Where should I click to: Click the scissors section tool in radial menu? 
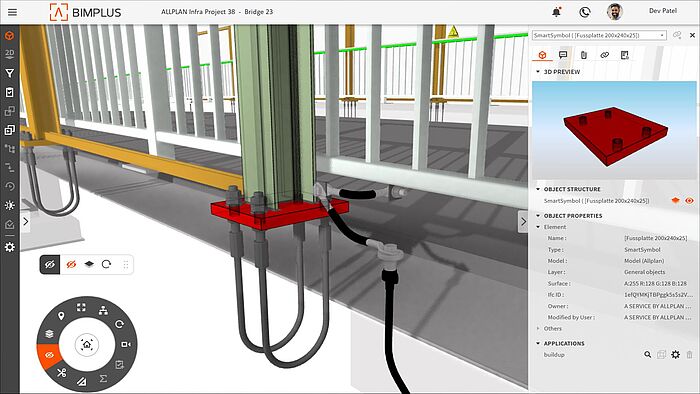click(x=62, y=372)
